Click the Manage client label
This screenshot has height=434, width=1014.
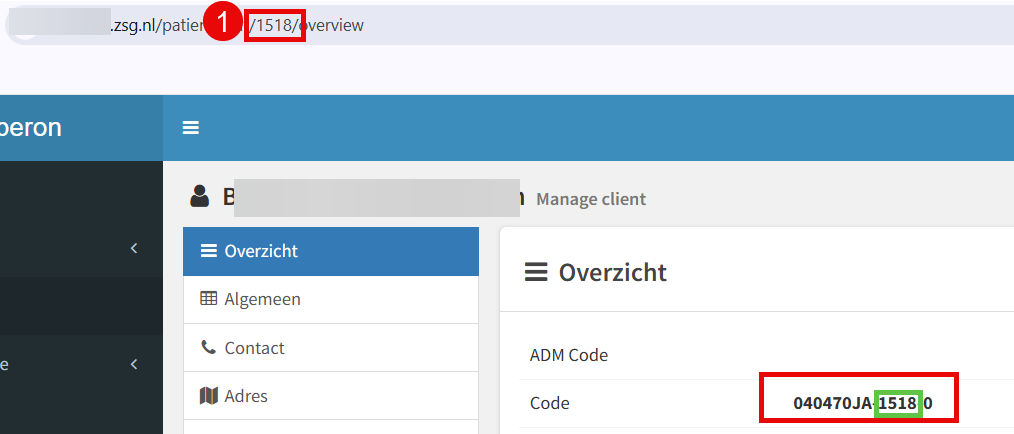click(591, 199)
